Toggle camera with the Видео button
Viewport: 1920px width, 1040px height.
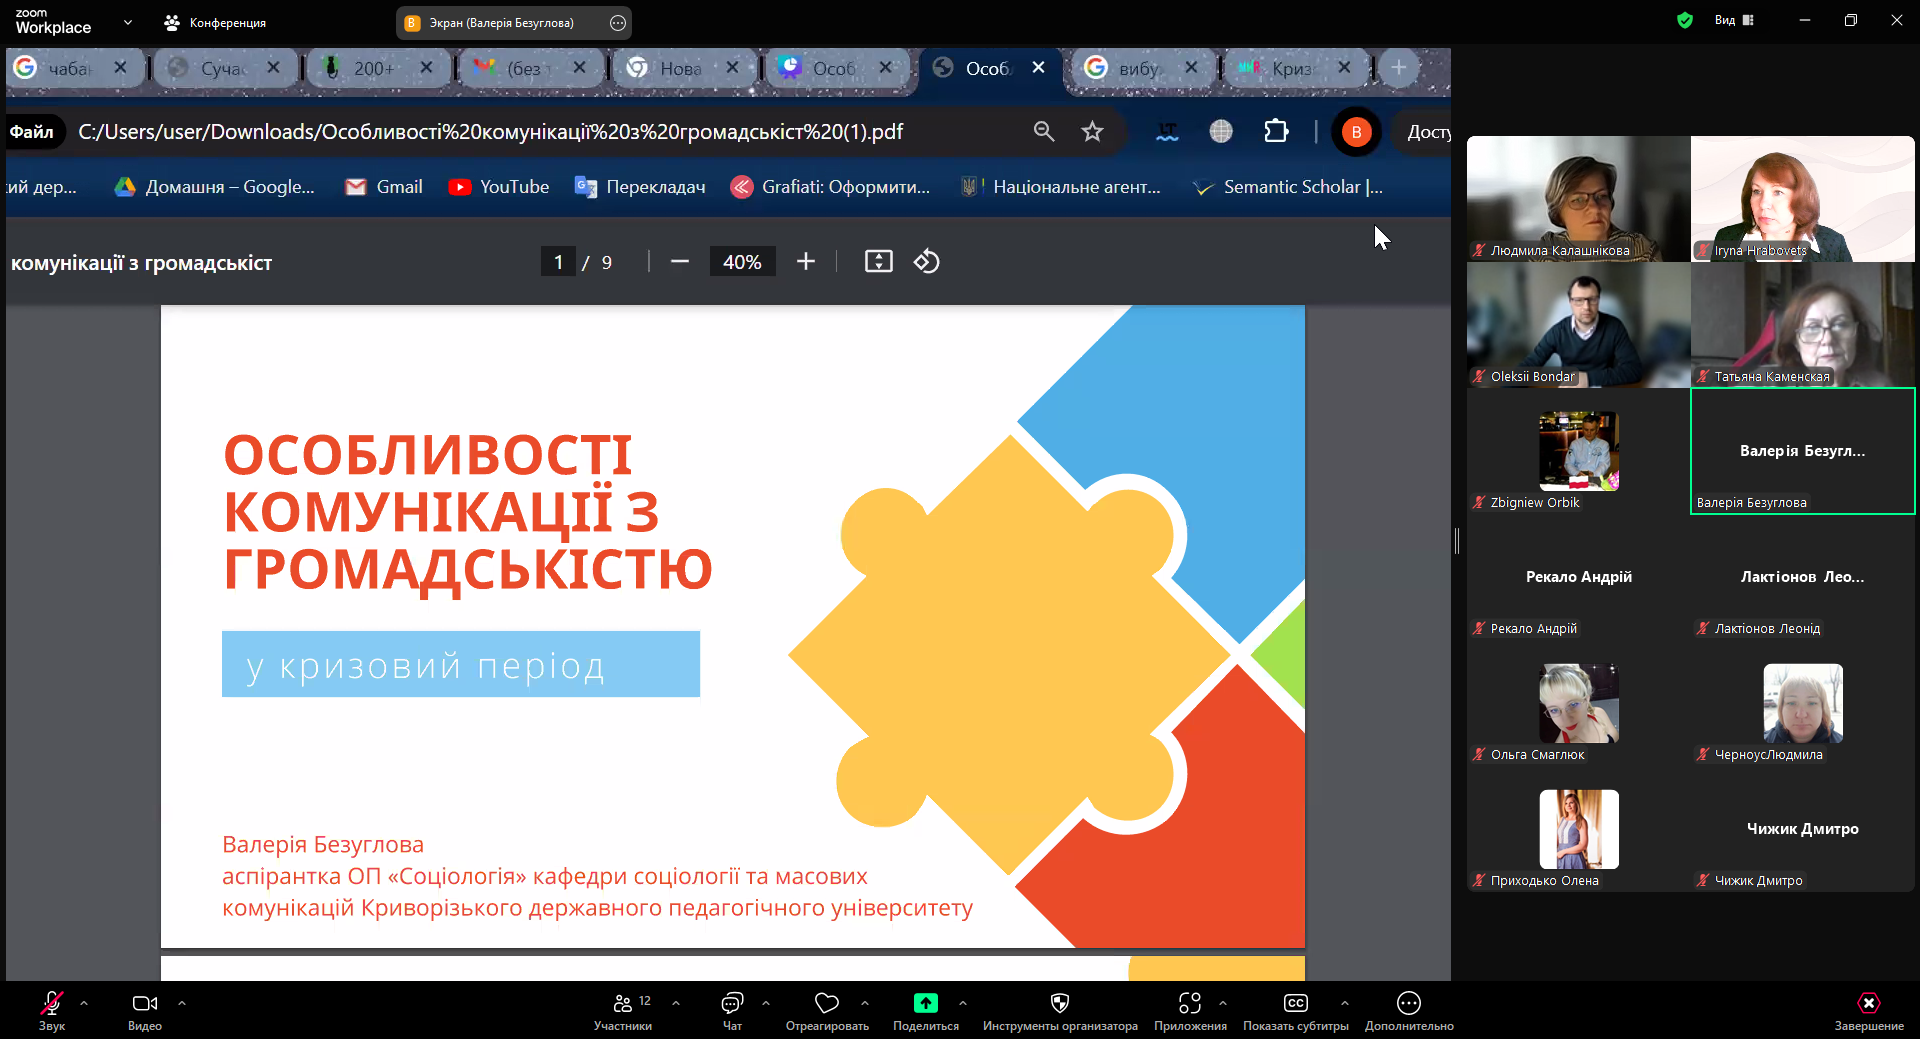[145, 1010]
